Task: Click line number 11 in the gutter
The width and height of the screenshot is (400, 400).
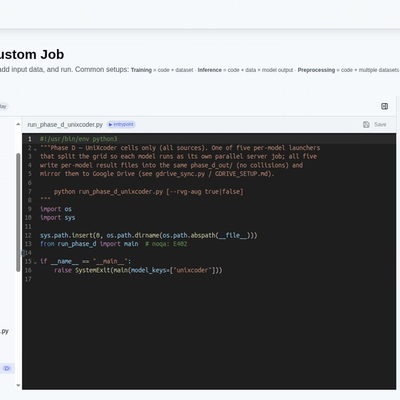Action: pos(28,227)
